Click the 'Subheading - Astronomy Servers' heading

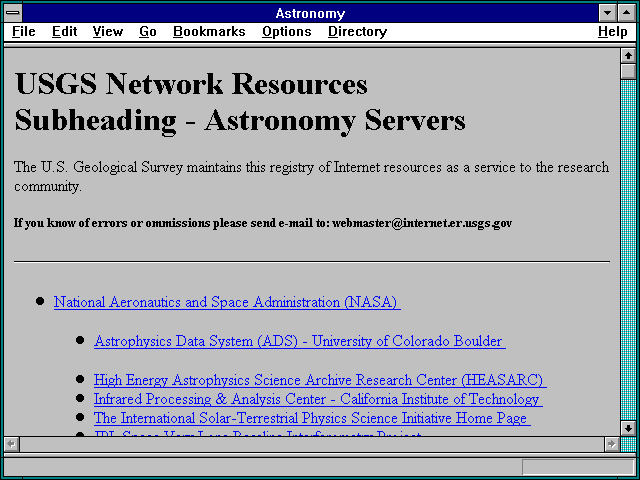click(x=240, y=120)
